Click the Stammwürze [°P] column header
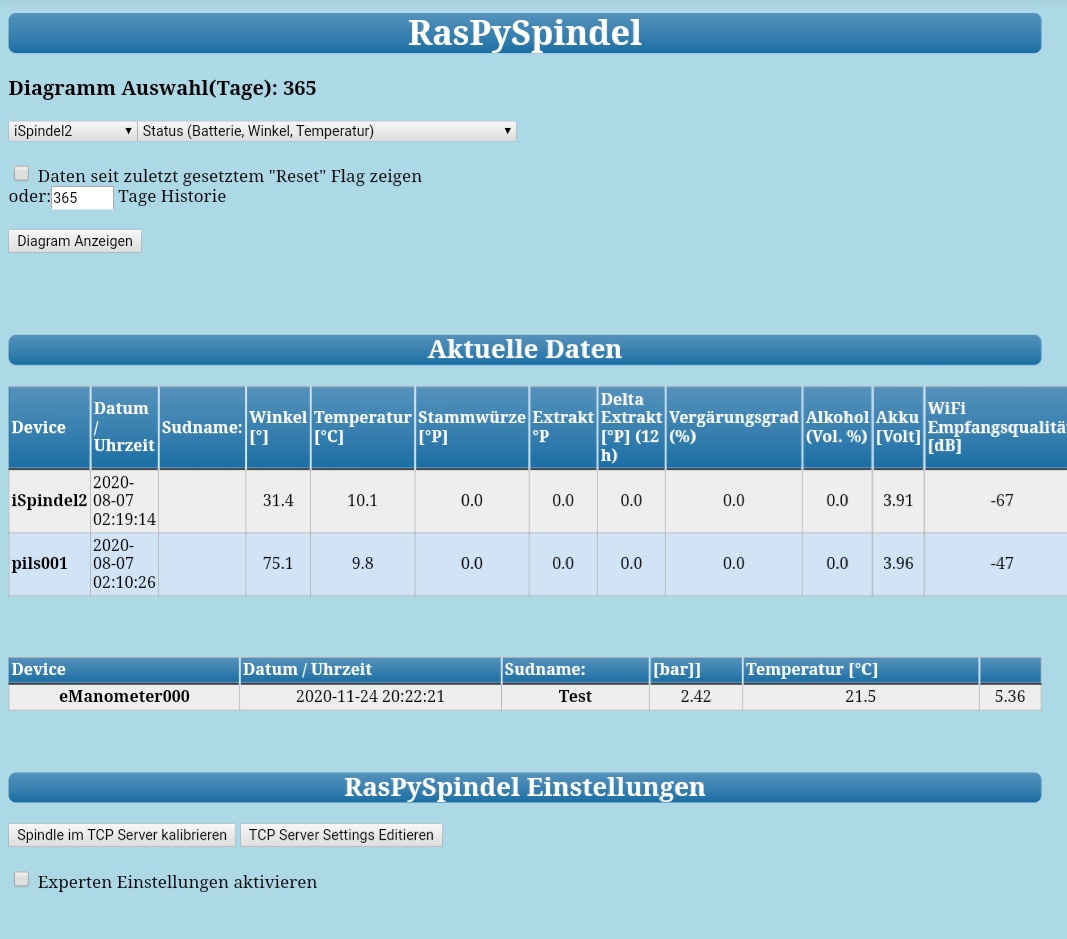The image size is (1067, 939). (x=471, y=427)
